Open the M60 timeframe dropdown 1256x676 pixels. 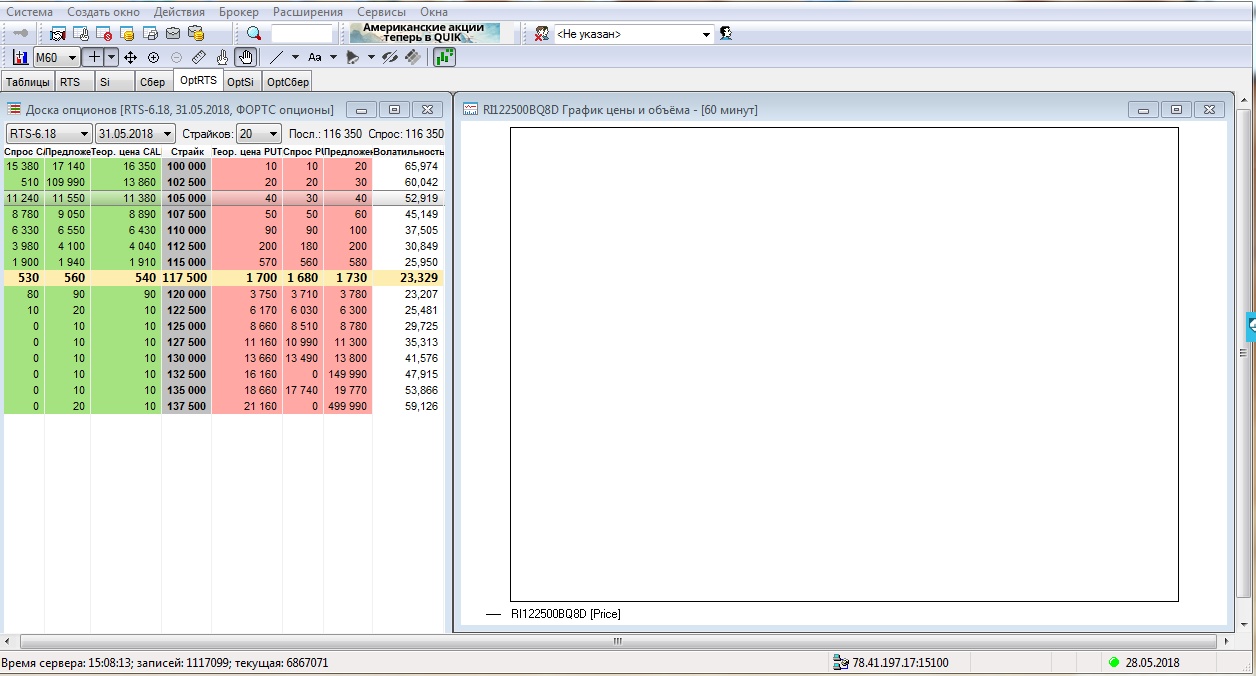(x=72, y=58)
